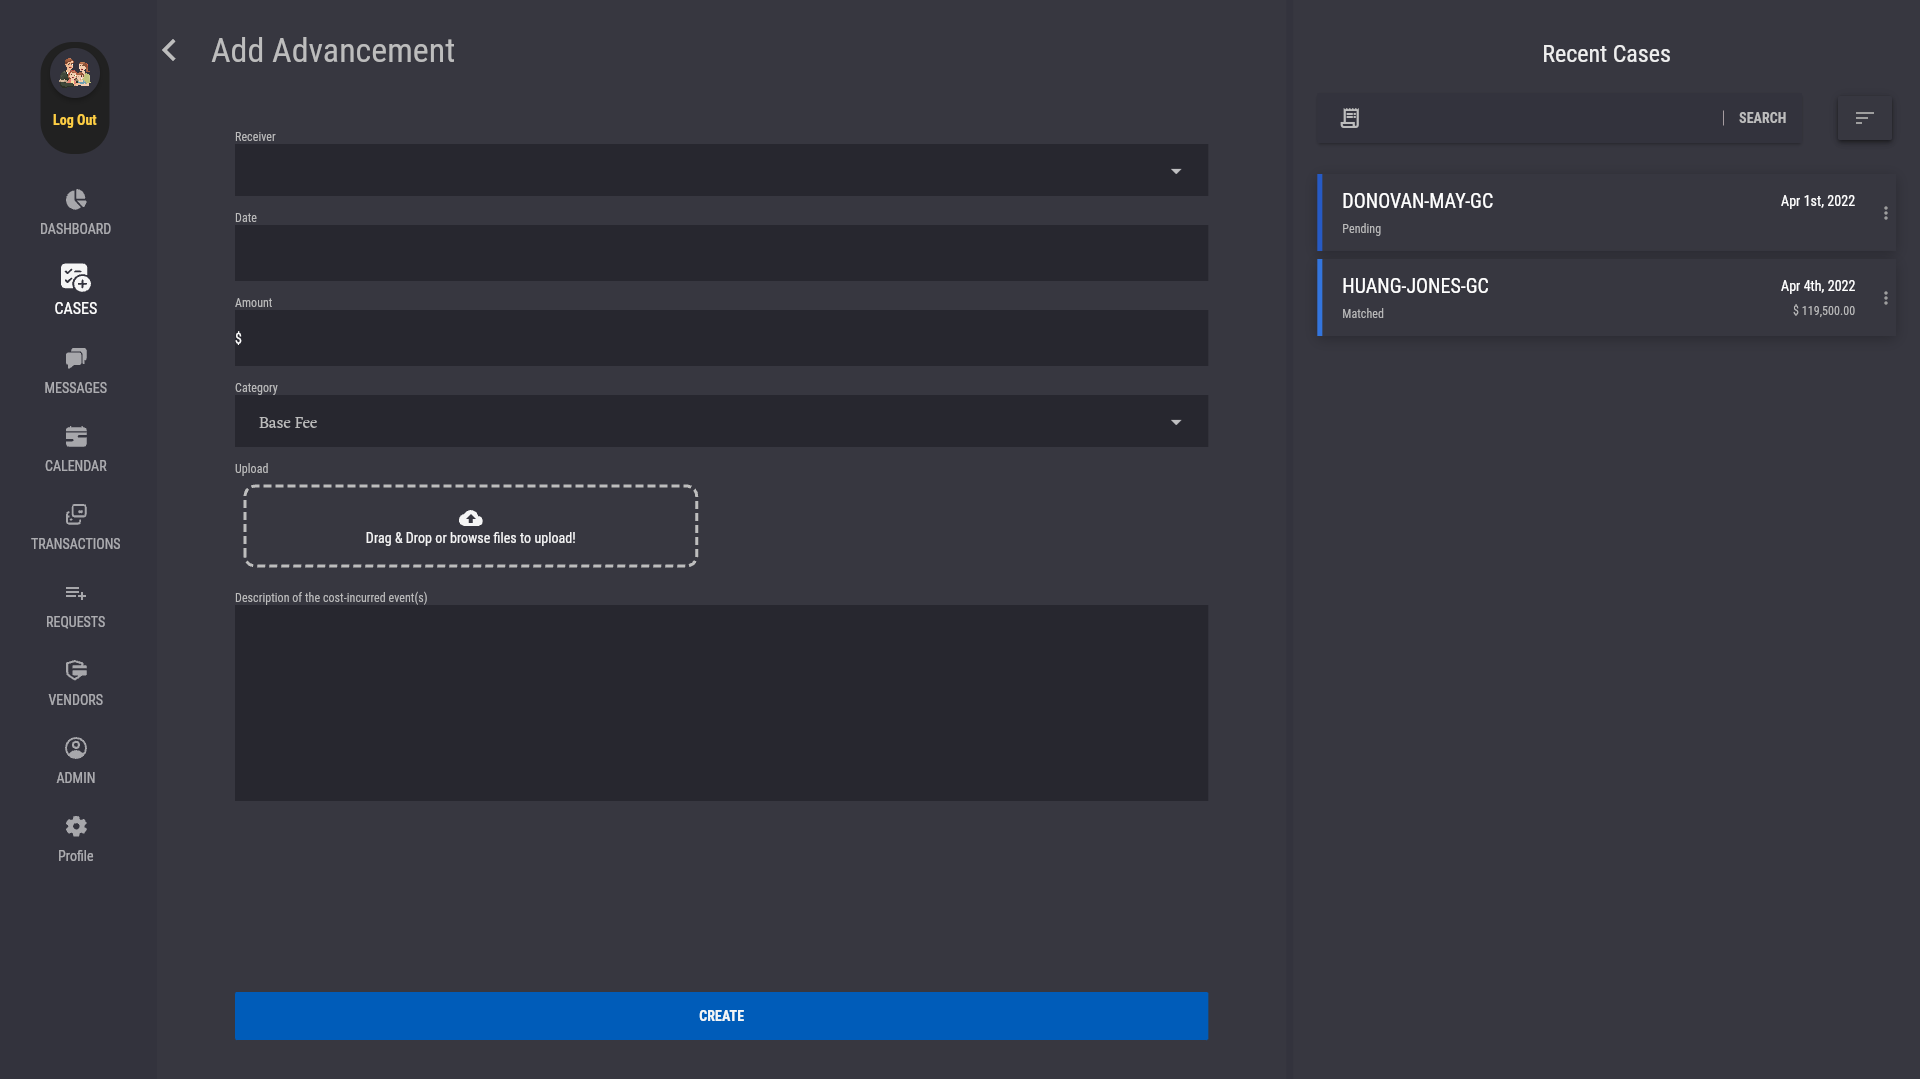Image resolution: width=1920 pixels, height=1079 pixels.
Task: Click the Log Out button
Action: [x=75, y=120]
